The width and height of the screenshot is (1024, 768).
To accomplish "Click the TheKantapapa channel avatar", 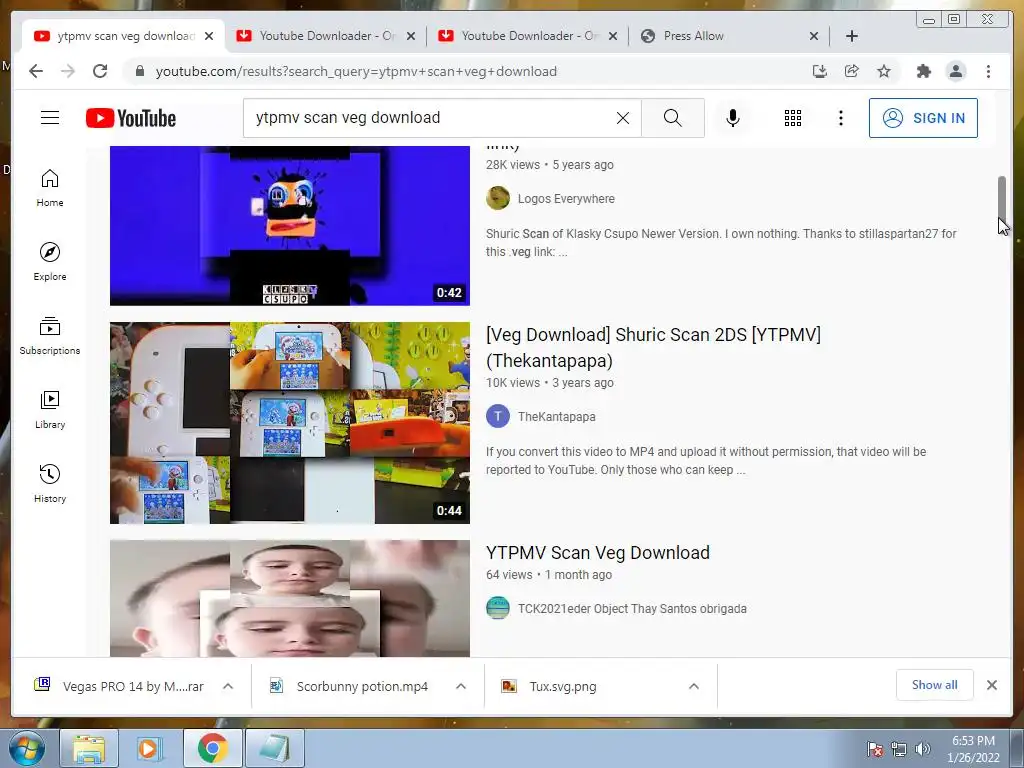I will tap(498, 416).
